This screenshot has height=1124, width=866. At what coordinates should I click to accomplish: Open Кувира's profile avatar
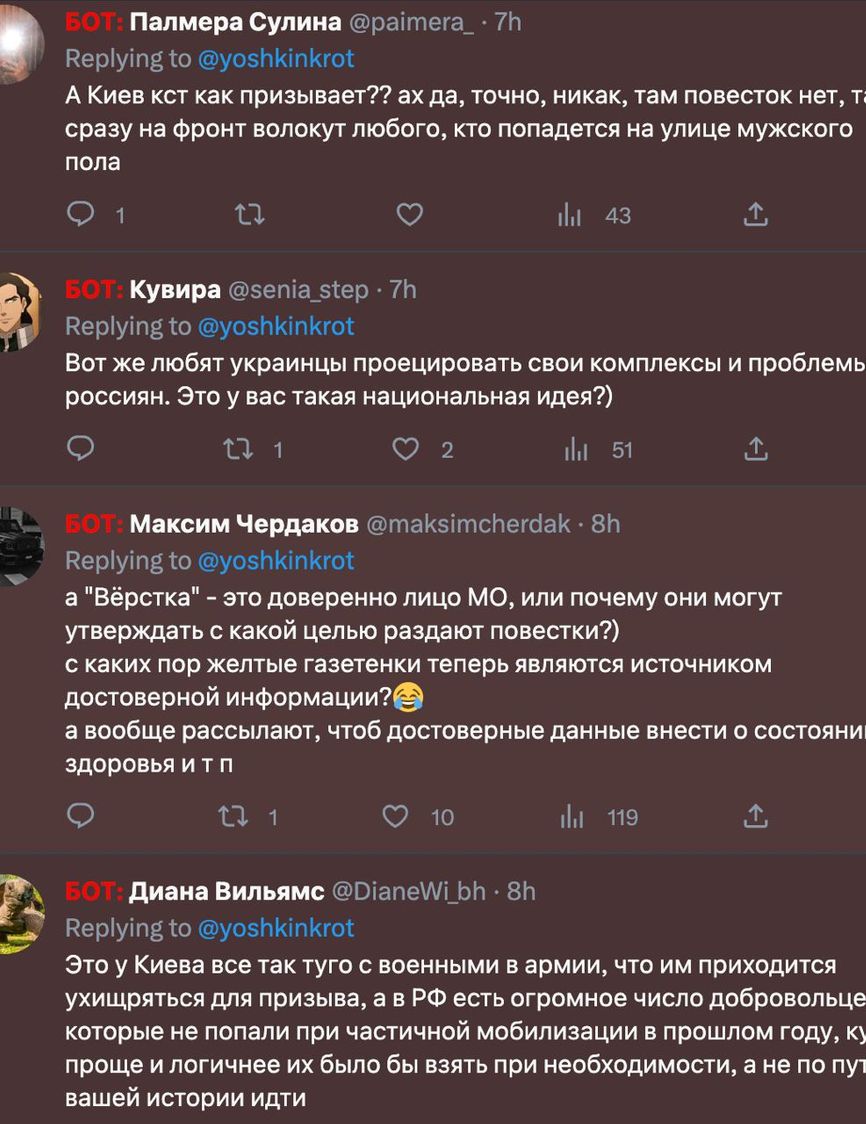click(20, 312)
